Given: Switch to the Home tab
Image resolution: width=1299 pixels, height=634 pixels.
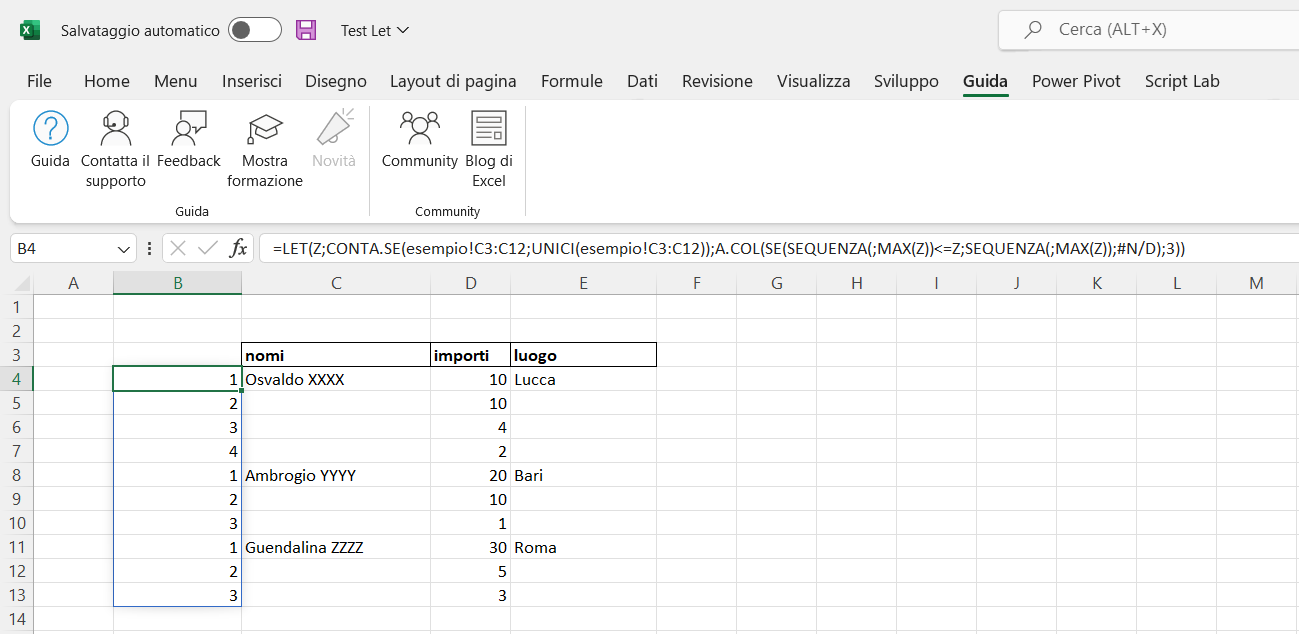Looking at the screenshot, I should (x=107, y=81).
